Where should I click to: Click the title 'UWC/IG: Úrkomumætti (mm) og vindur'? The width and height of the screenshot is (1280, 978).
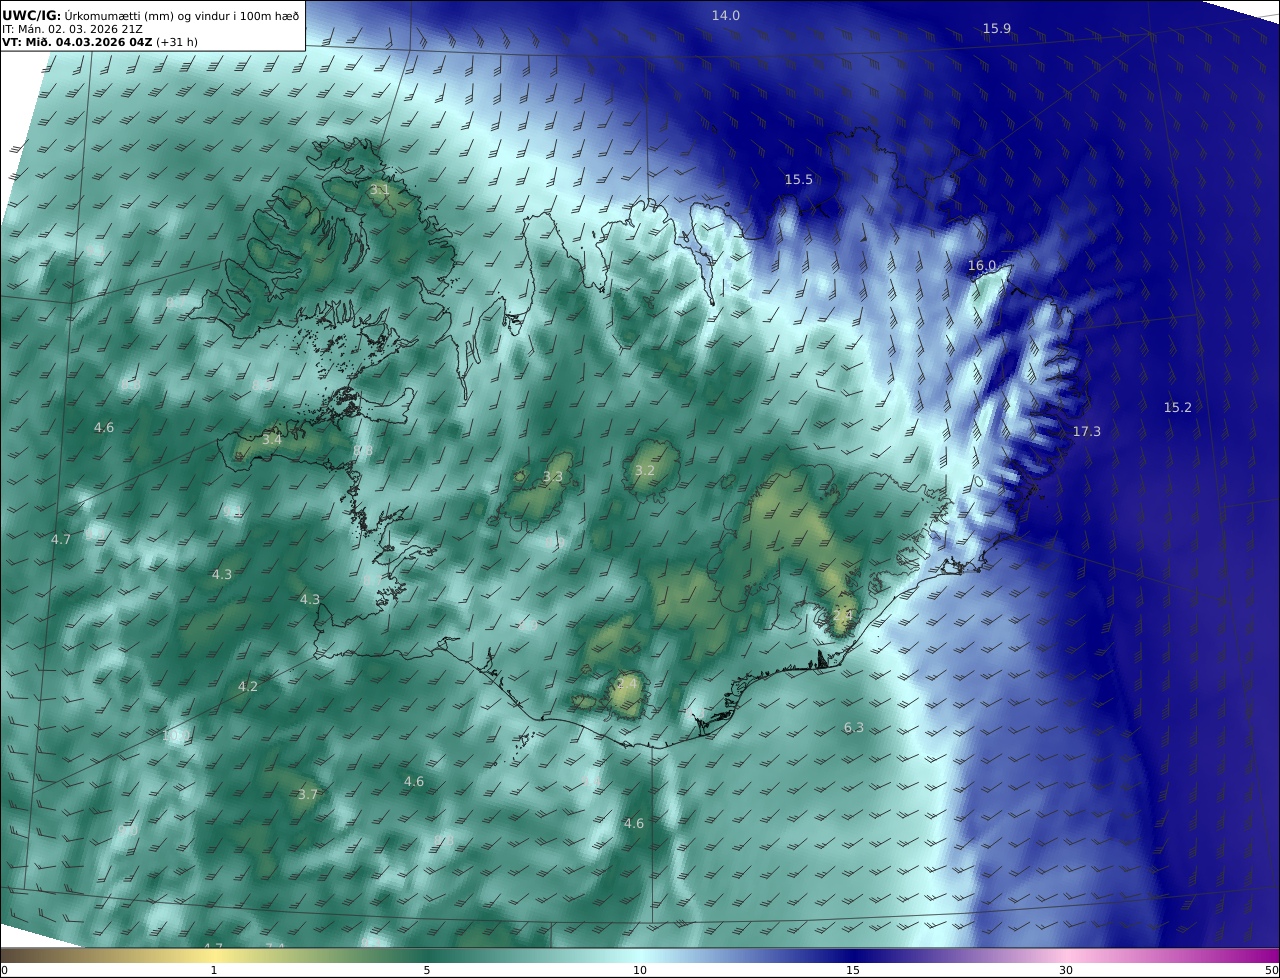click(x=151, y=16)
